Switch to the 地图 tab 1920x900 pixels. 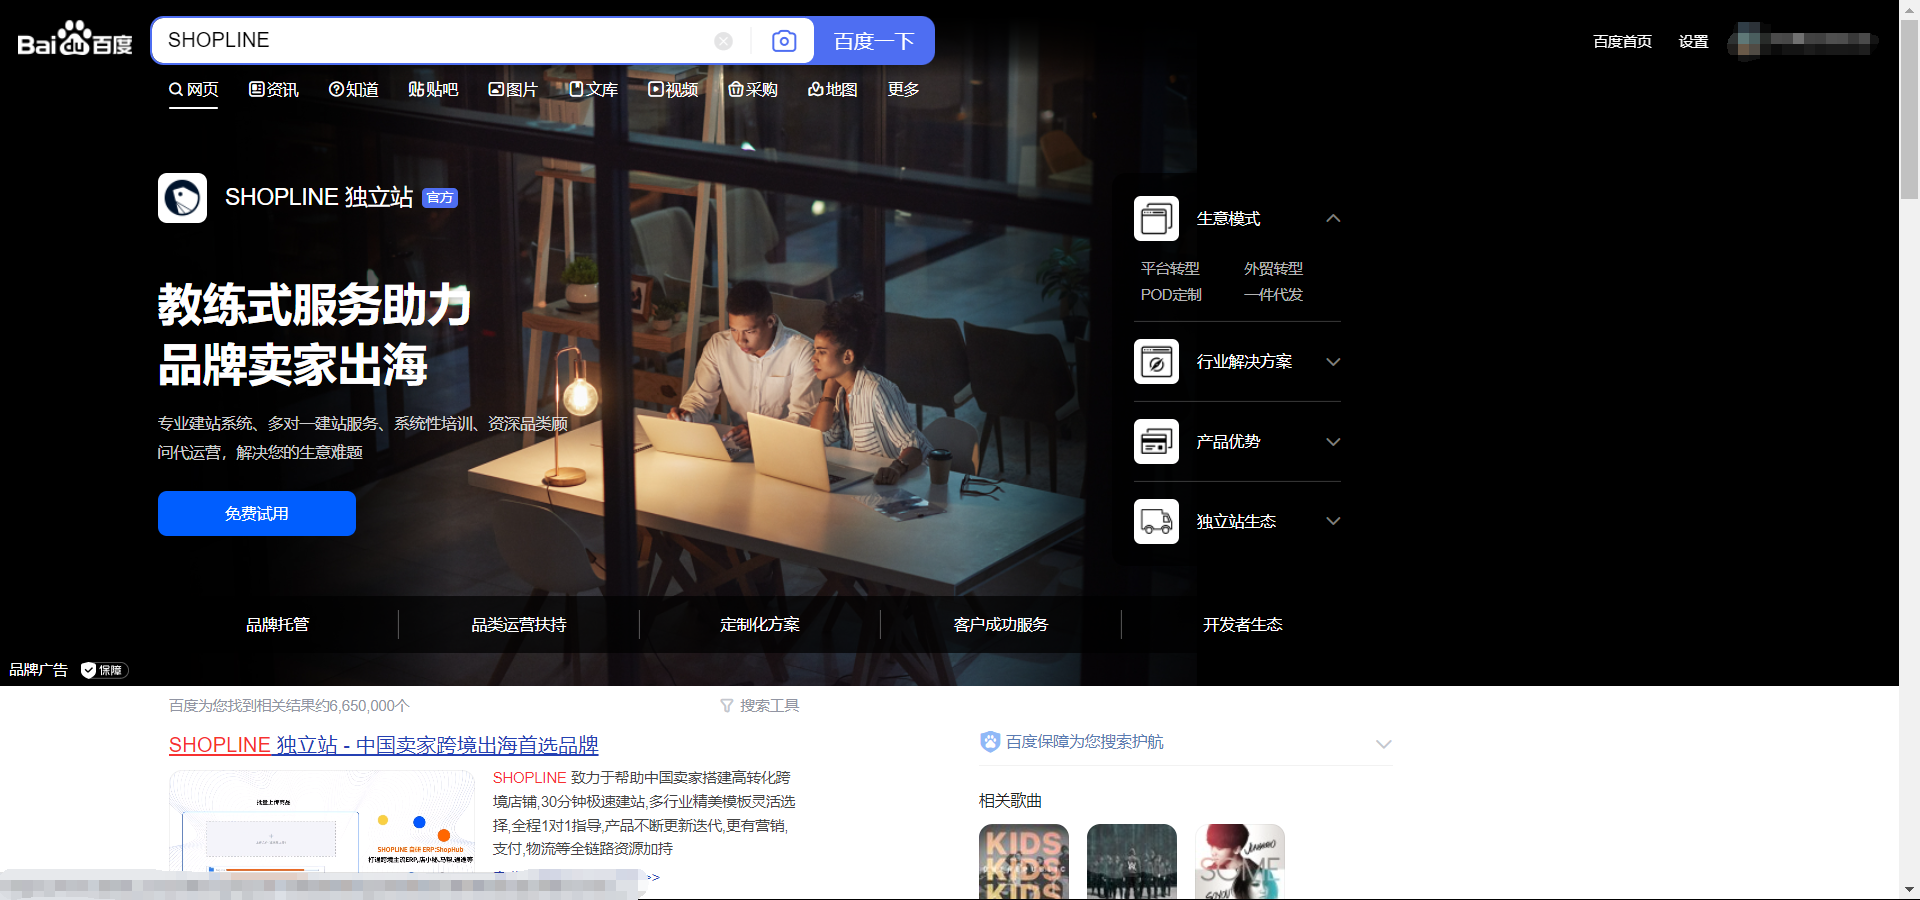point(833,90)
